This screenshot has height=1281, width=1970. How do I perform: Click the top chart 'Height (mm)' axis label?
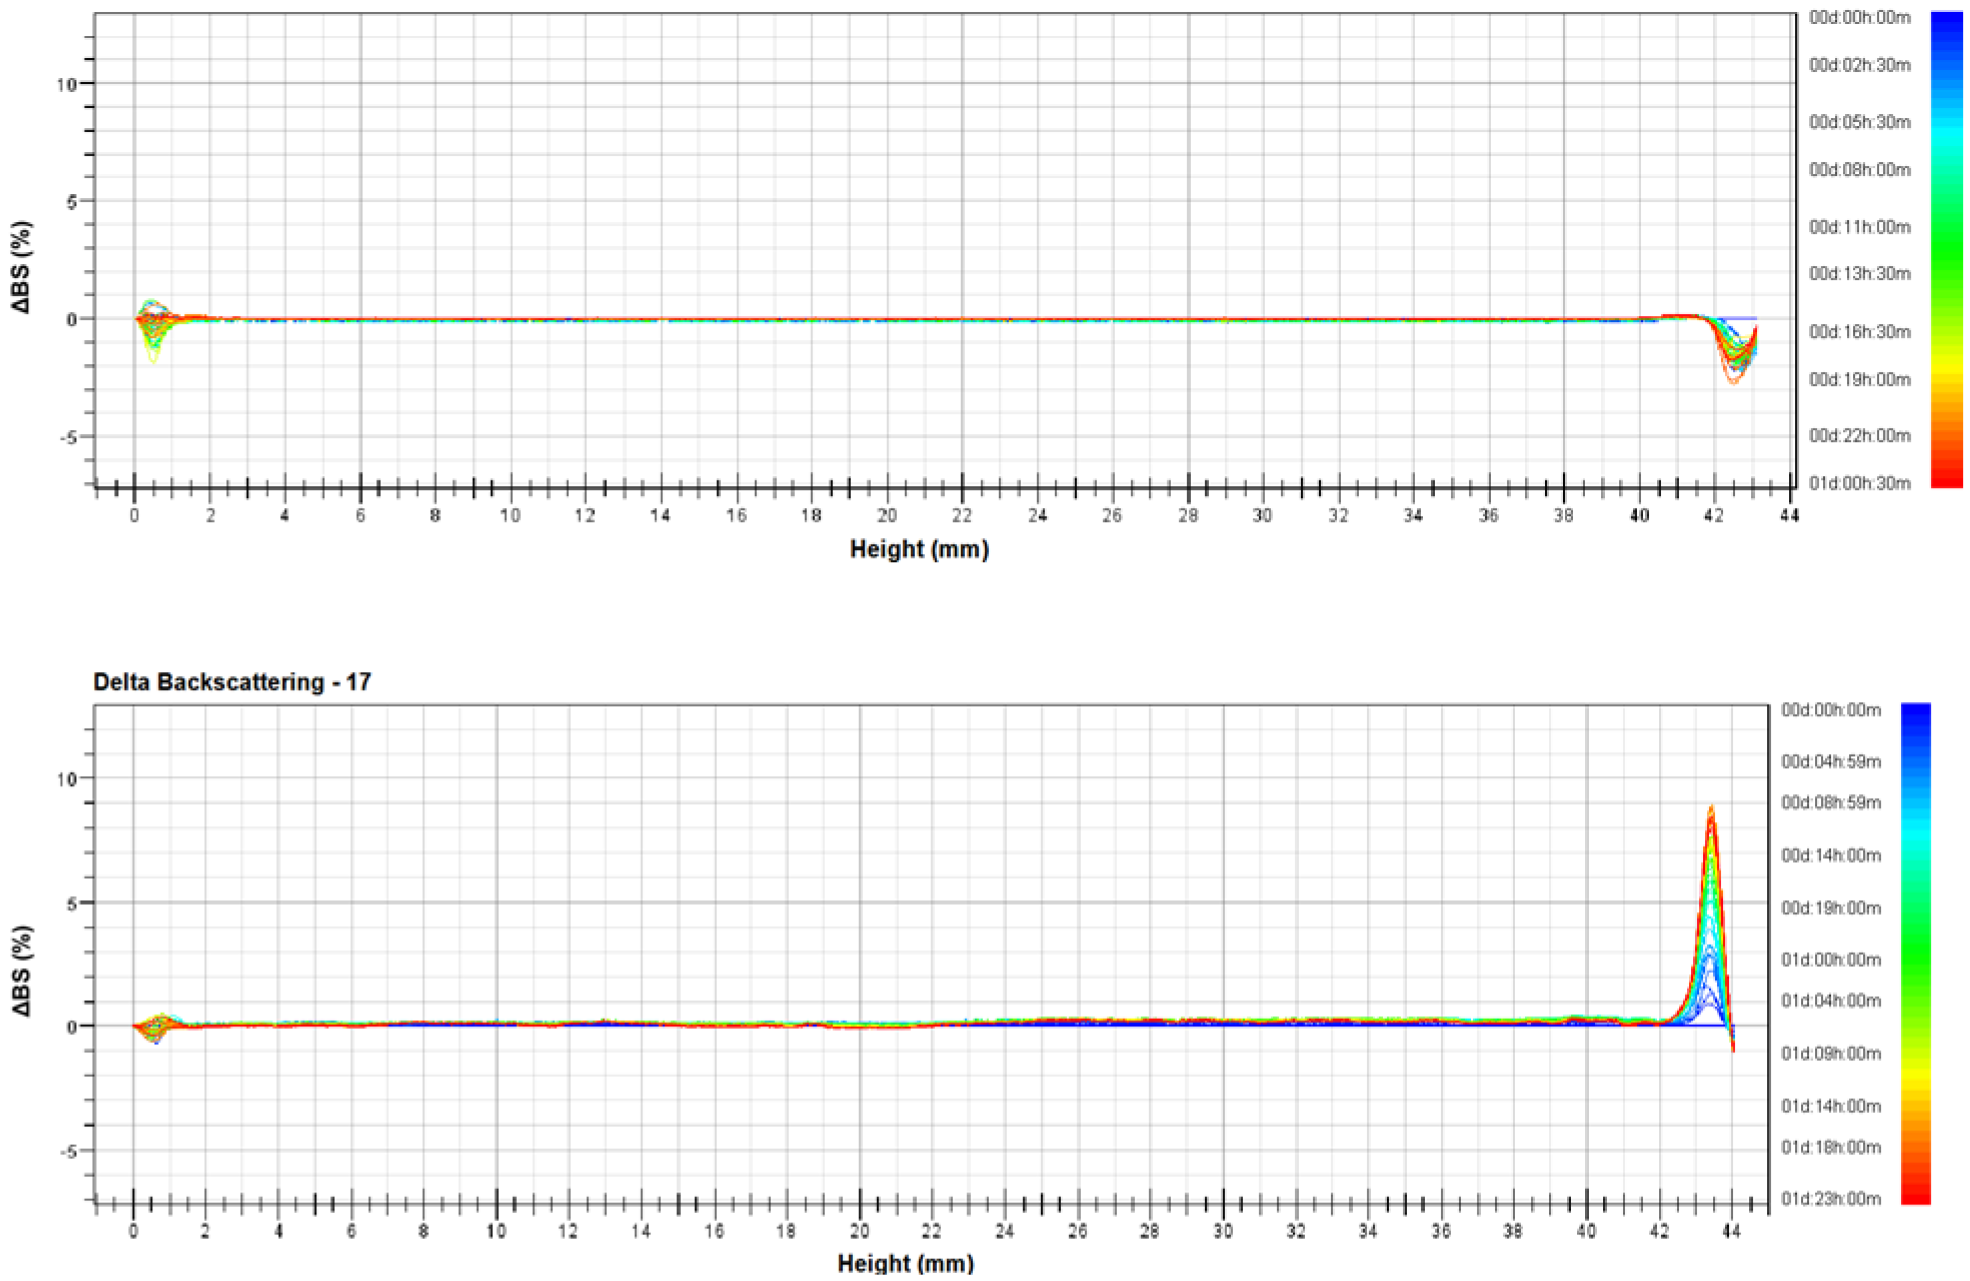tap(919, 549)
